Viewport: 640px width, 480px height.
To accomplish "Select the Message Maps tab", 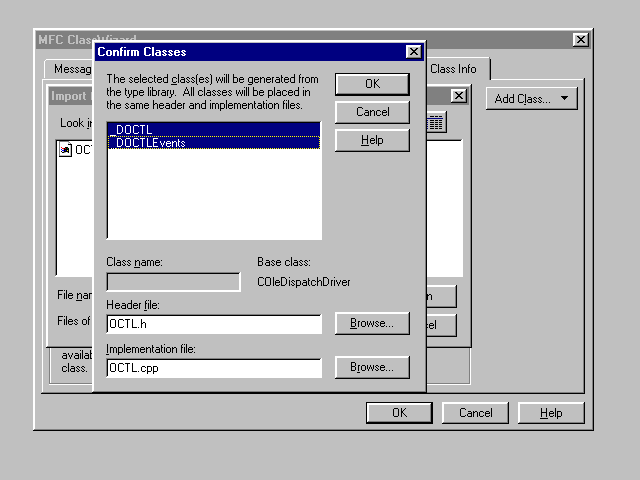I will [70, 69].
